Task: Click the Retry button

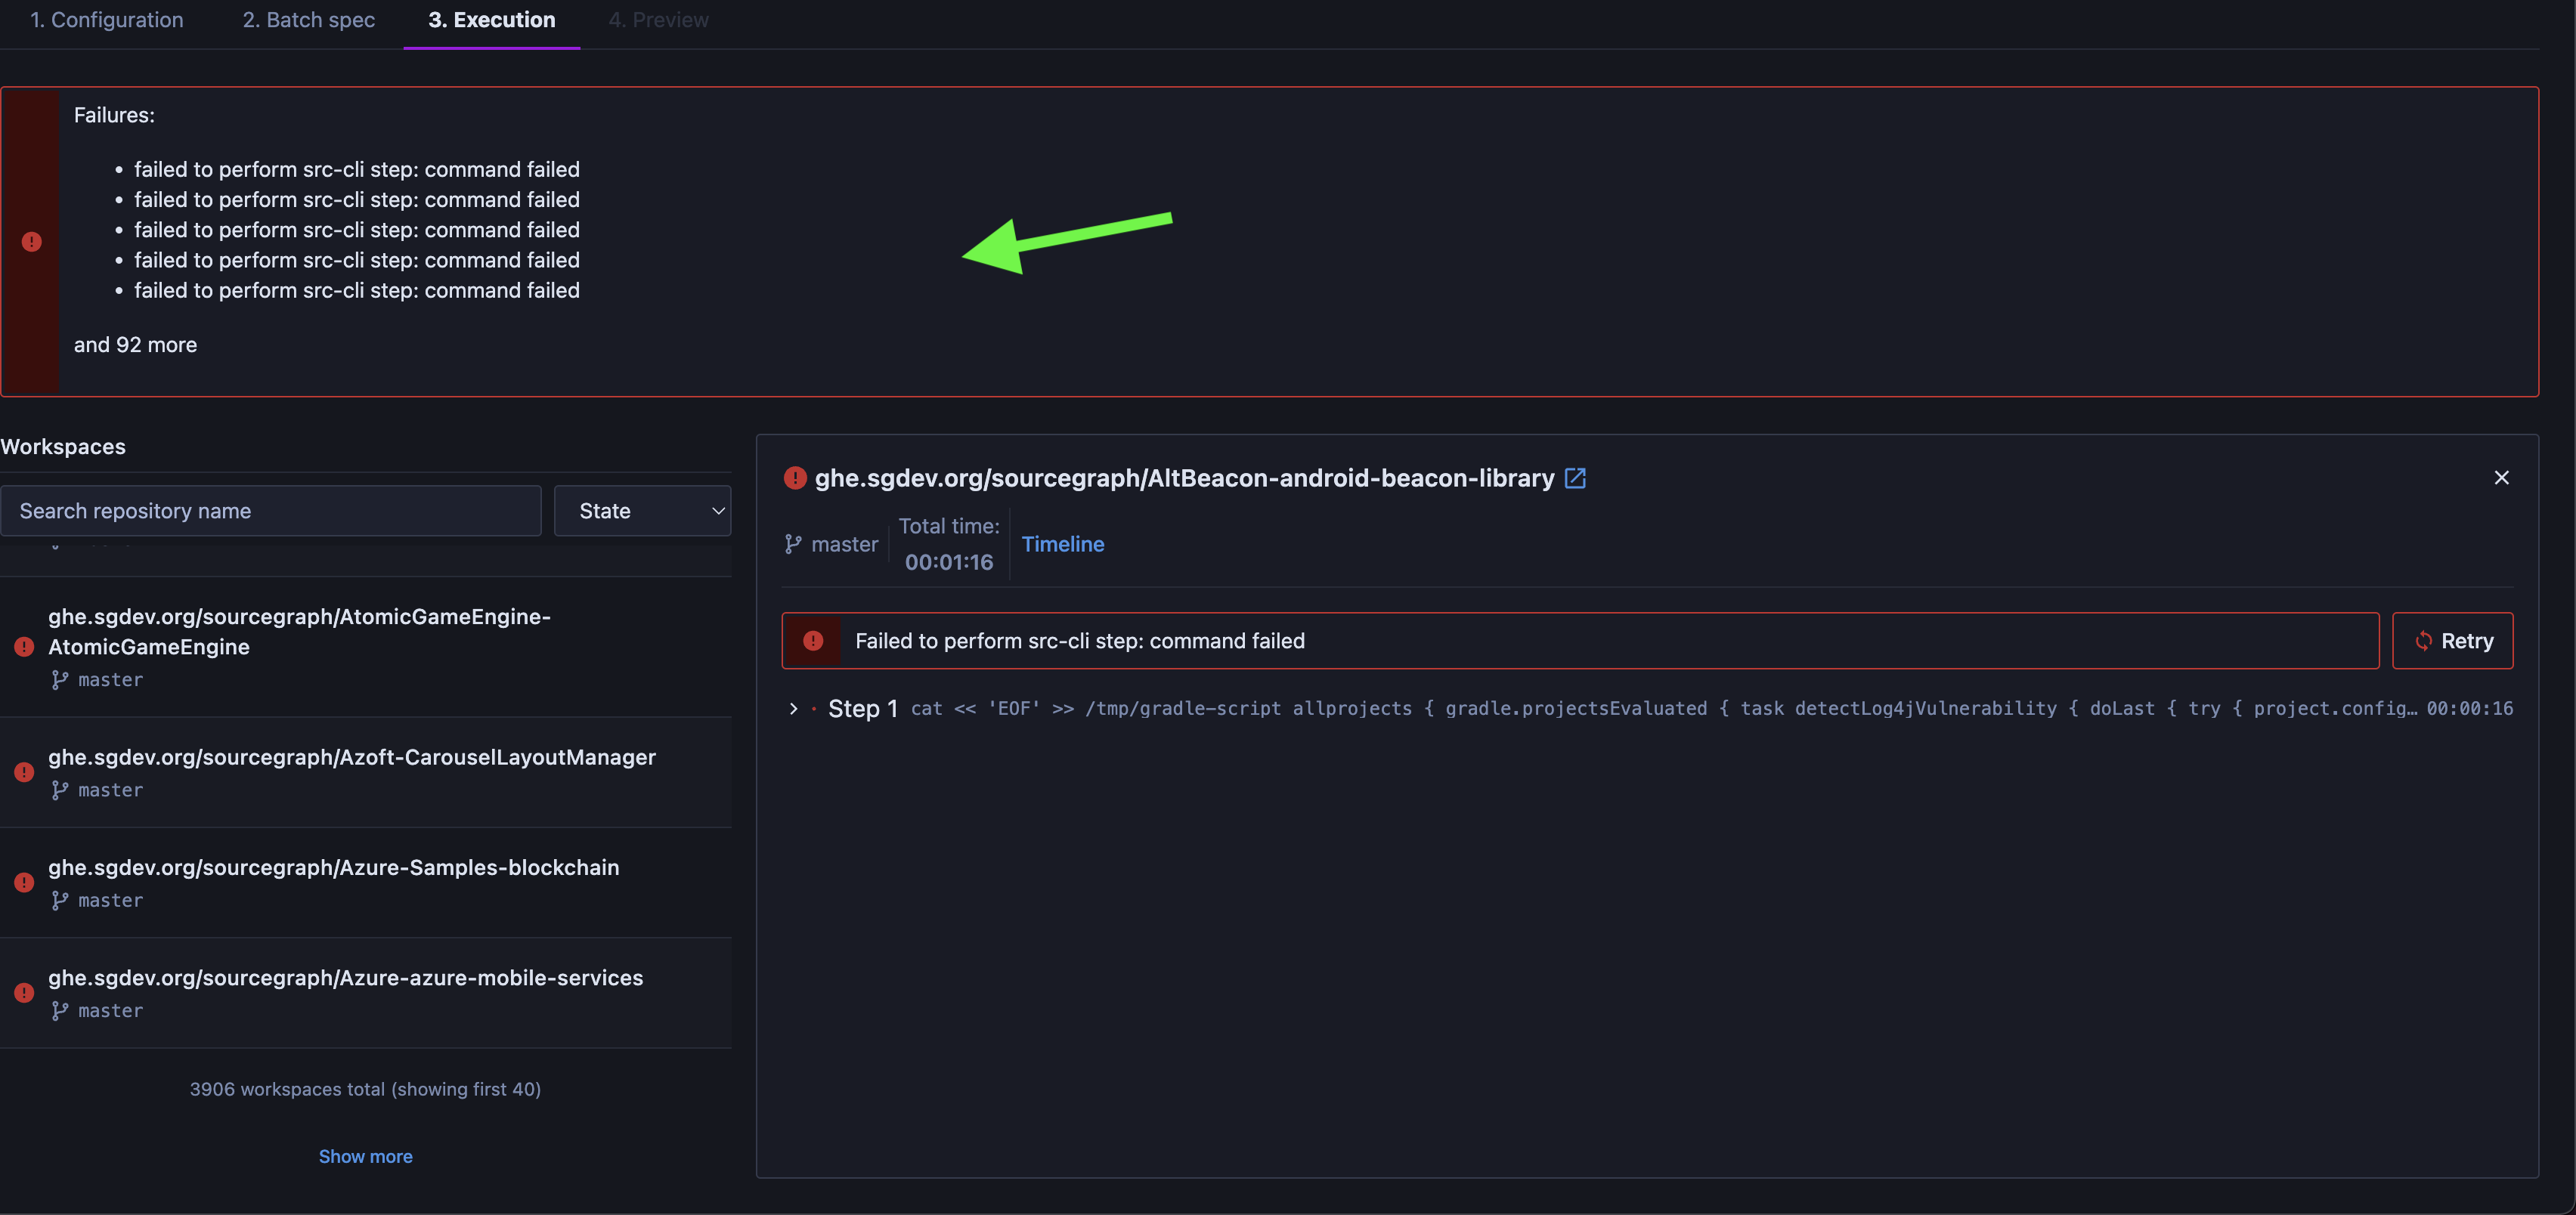Action: 2452,641
